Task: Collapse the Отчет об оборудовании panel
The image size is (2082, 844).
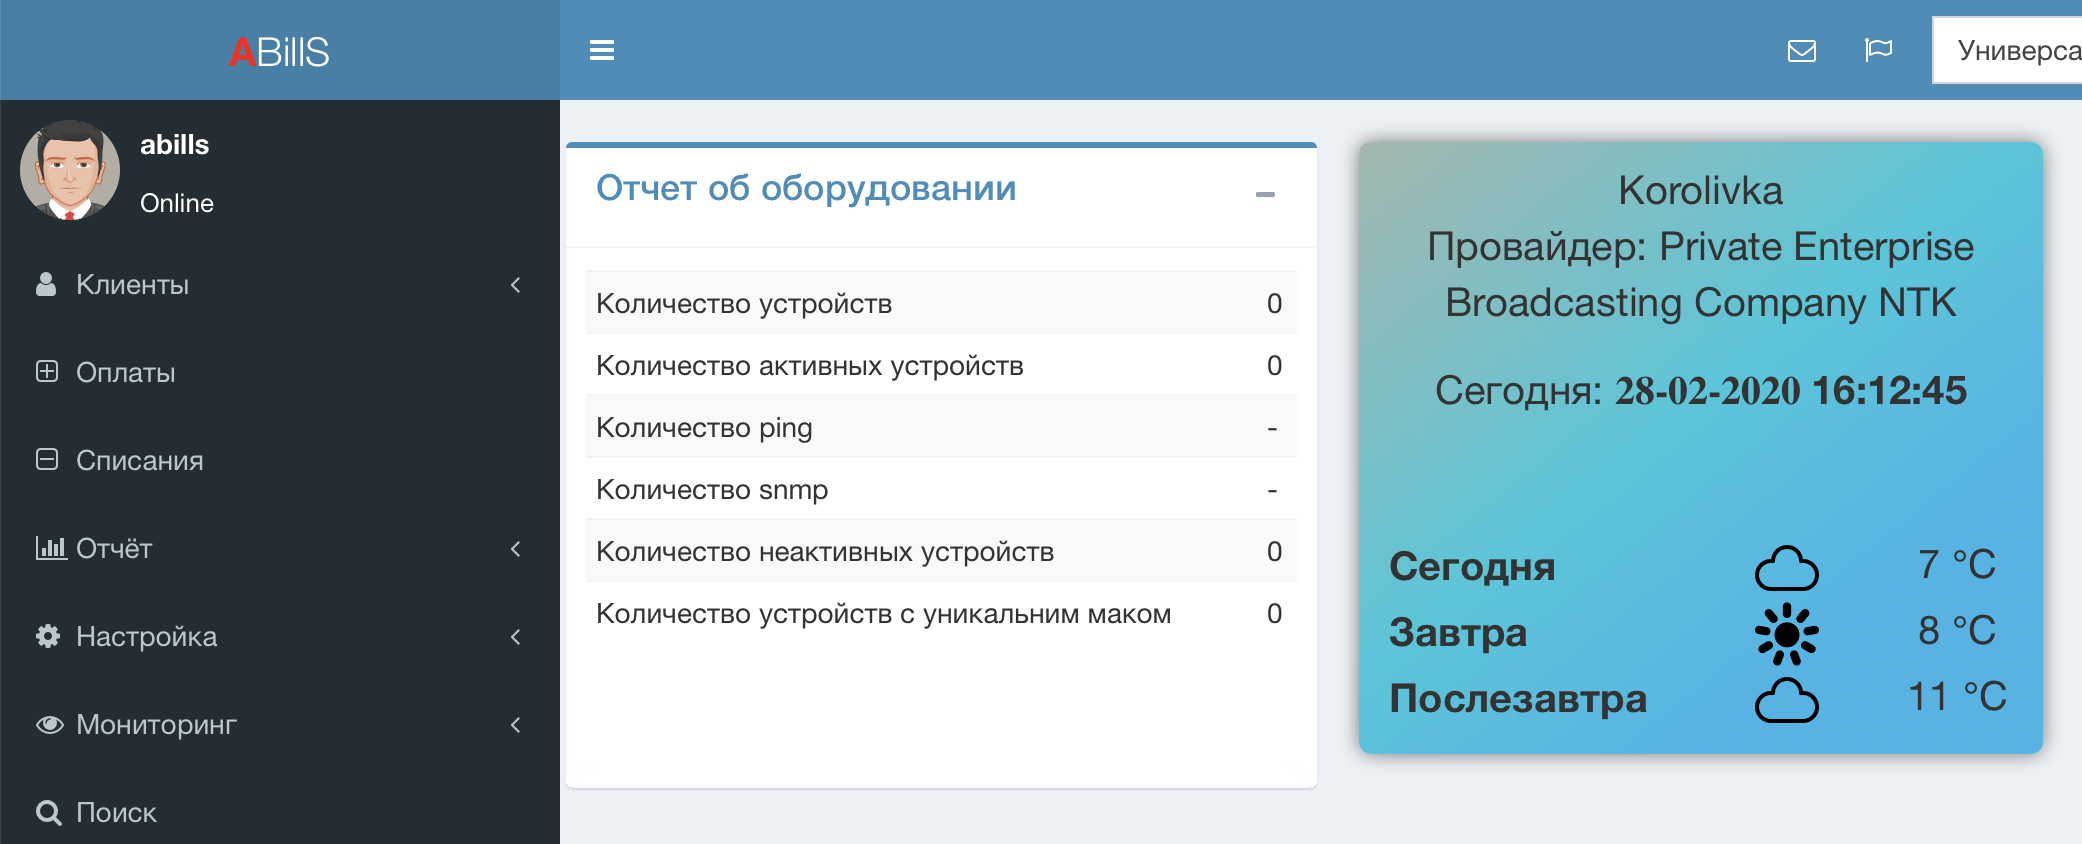Action: [1265, 194]
